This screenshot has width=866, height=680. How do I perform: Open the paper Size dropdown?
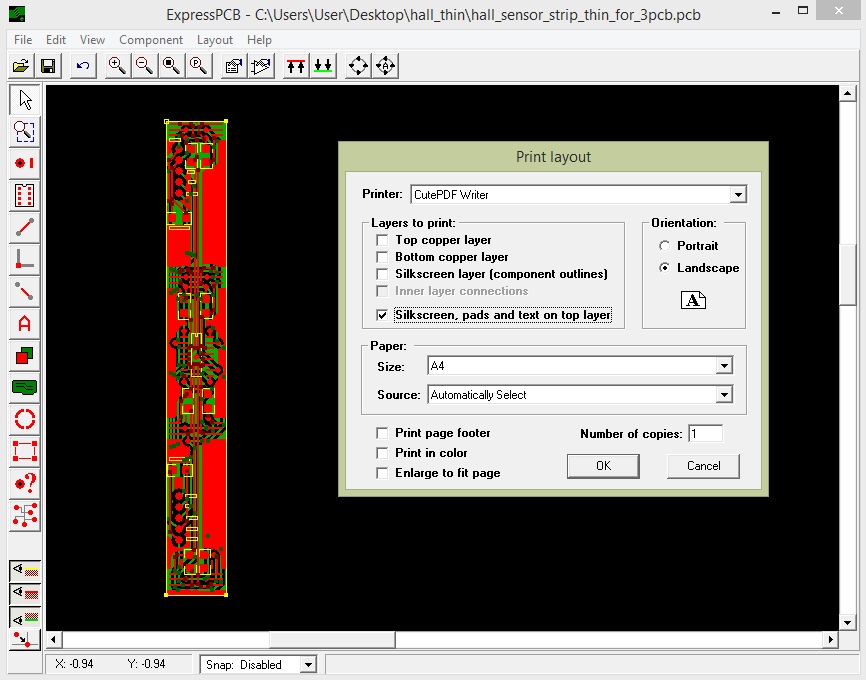pos(724,365)
